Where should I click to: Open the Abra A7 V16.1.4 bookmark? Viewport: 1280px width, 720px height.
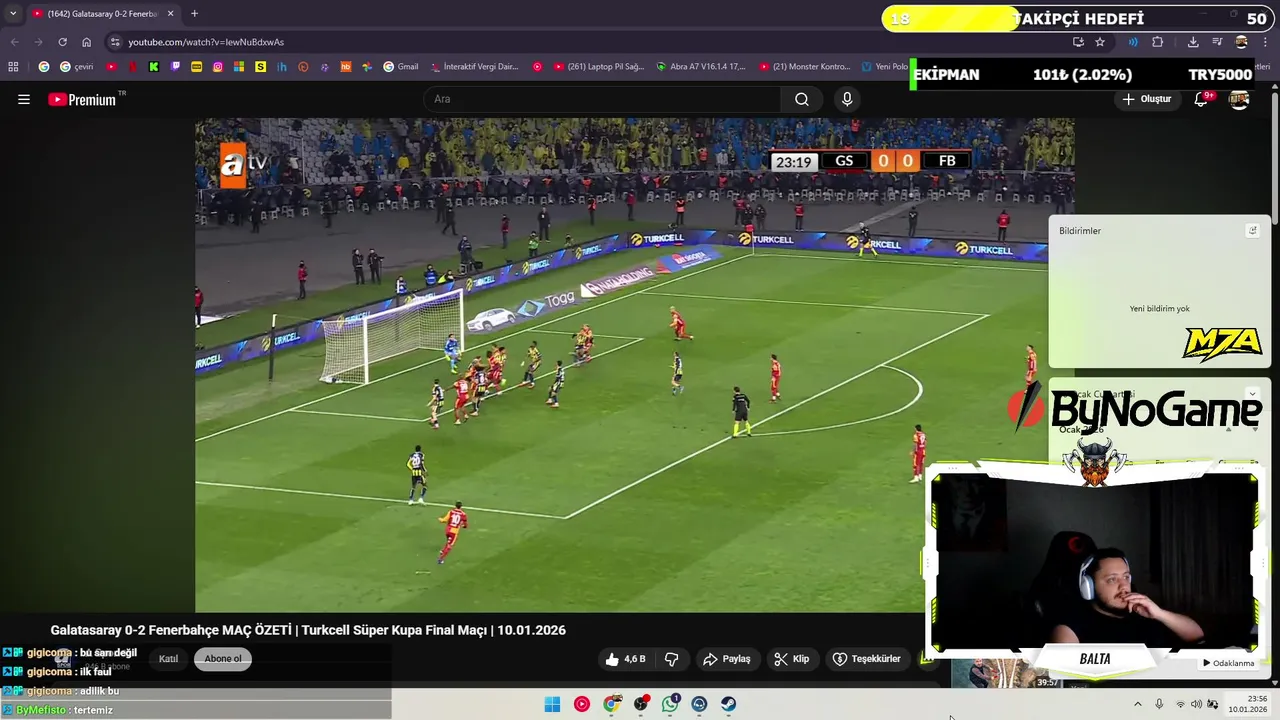(701, 67)
